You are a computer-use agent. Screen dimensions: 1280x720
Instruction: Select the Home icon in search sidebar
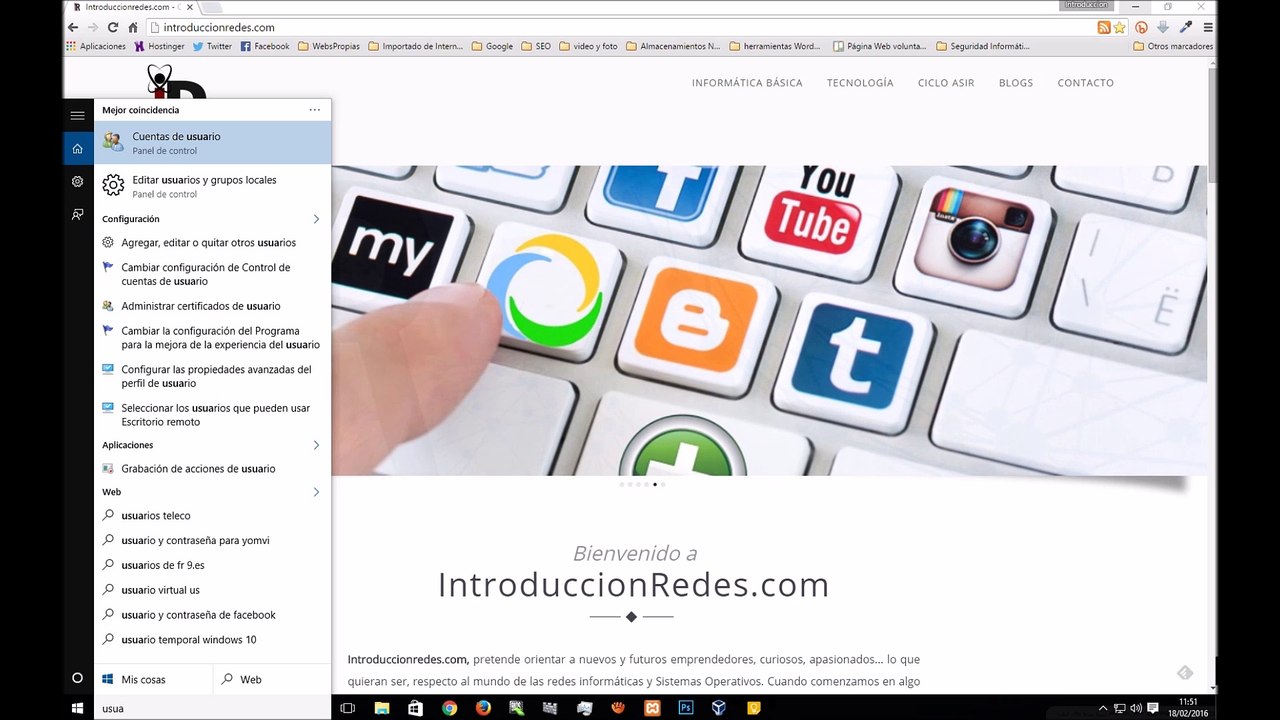pos(77,149)
